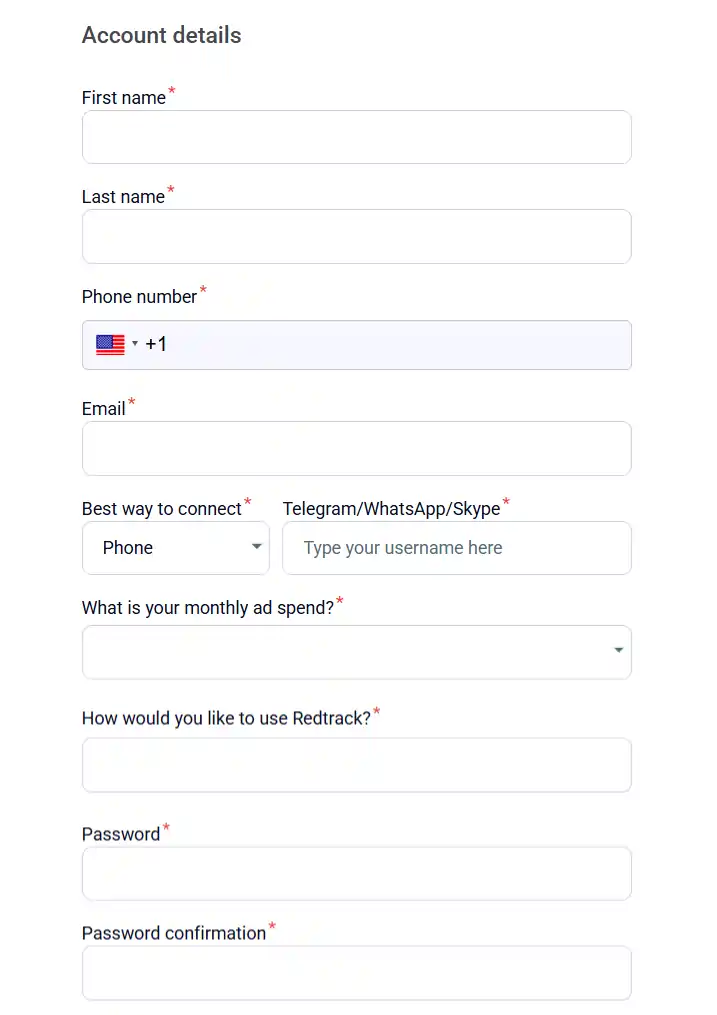This screenshot has width=717, height=1015.
Task: Click the US flag icon
Action: tap(110, 345)
